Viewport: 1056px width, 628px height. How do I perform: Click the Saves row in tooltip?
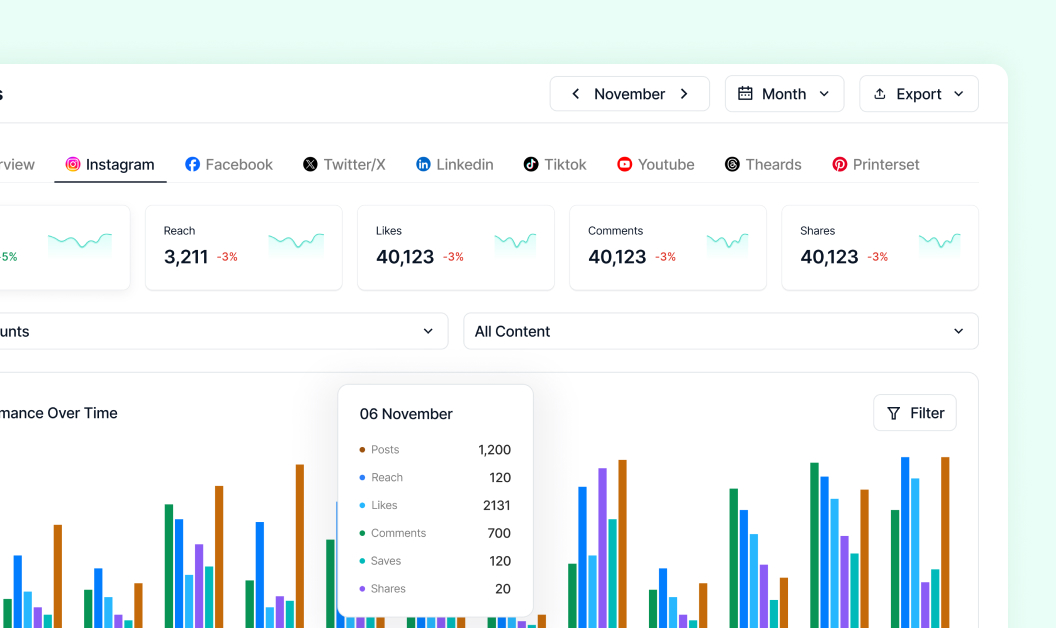(435, 561)
